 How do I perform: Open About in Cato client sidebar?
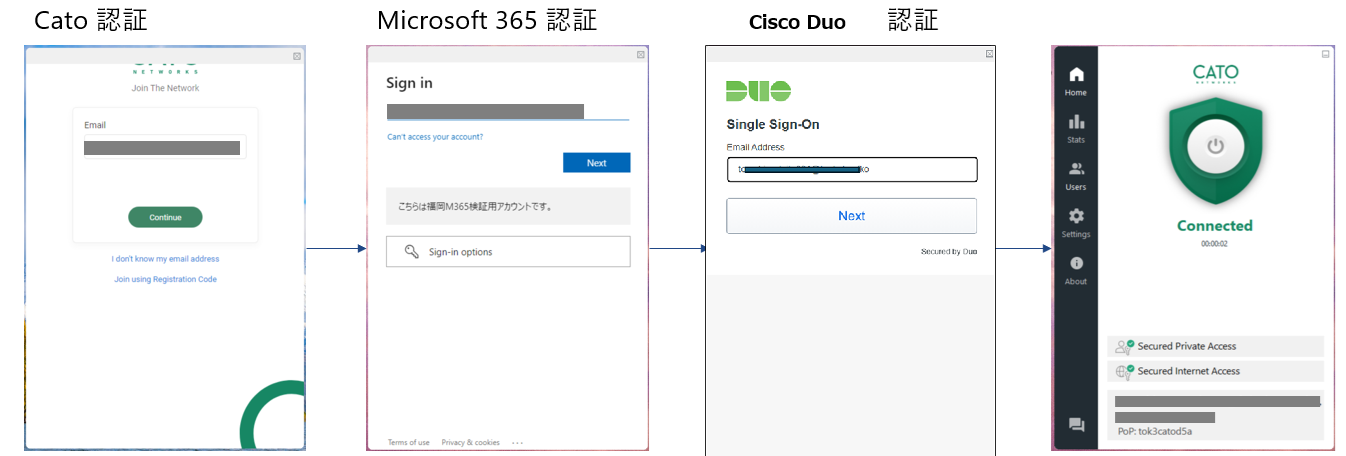[1076, 270]
